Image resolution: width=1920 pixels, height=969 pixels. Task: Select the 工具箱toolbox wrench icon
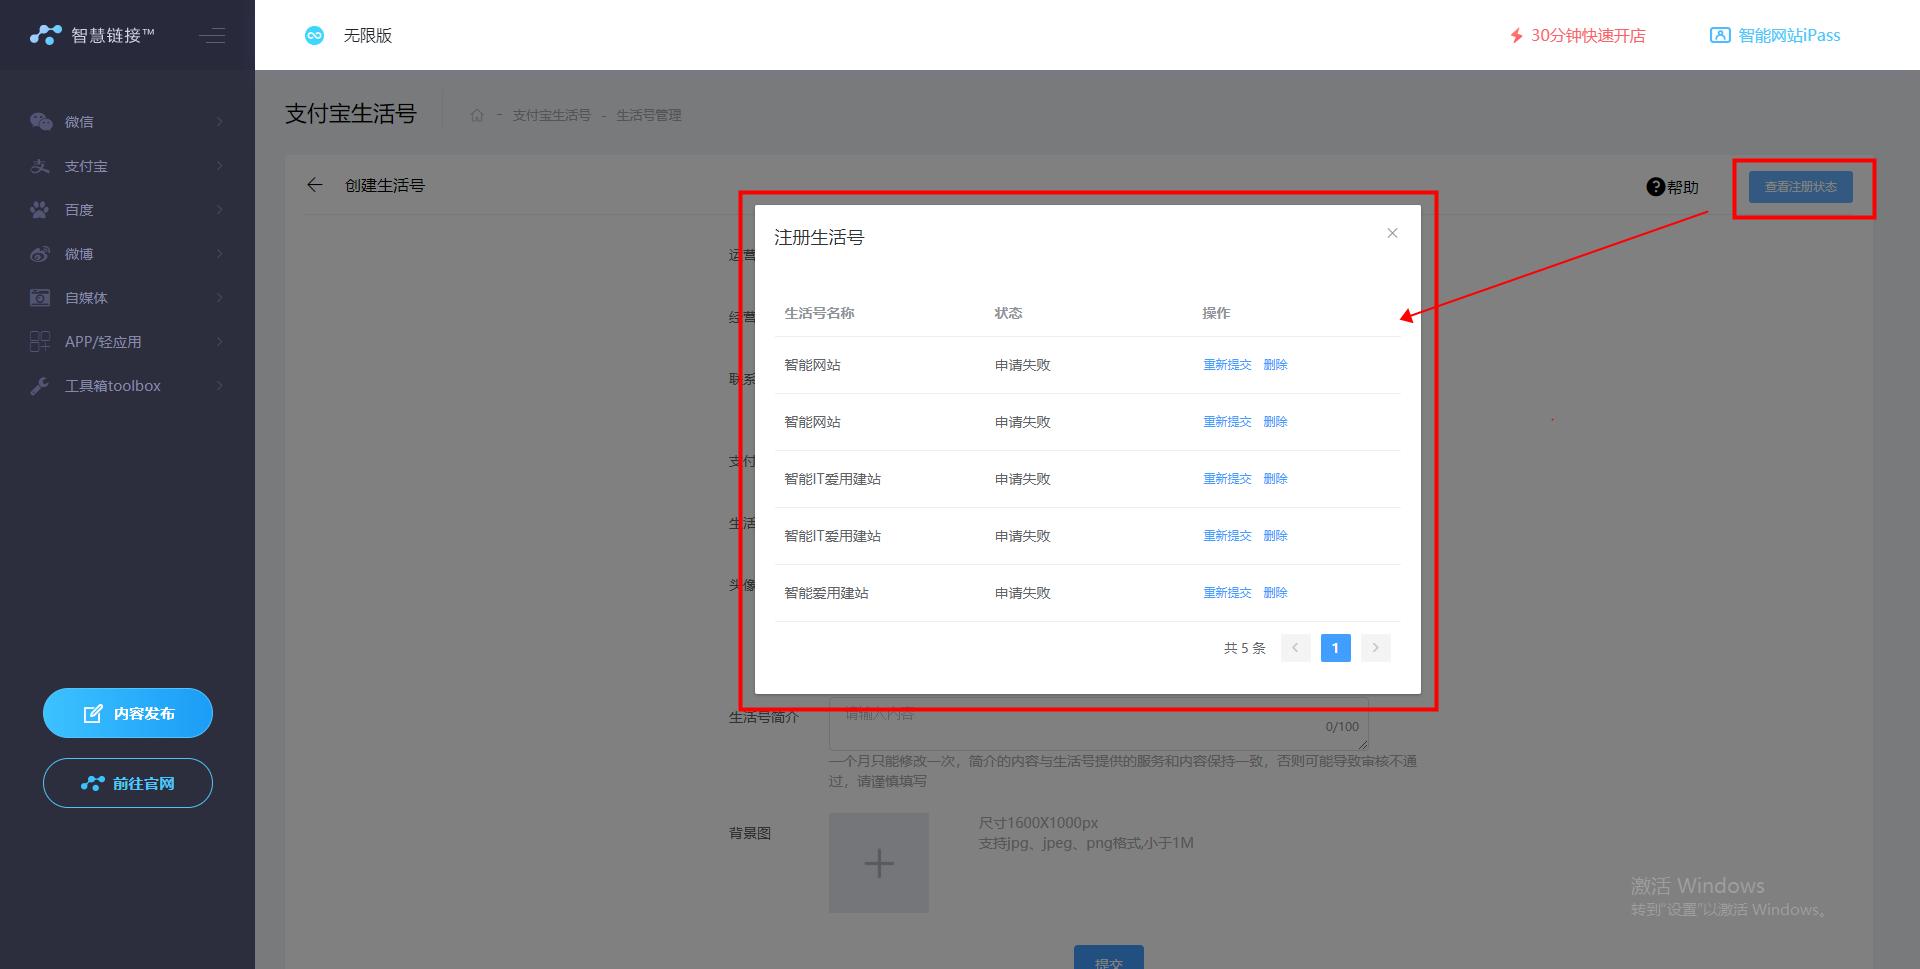[40, 385]
